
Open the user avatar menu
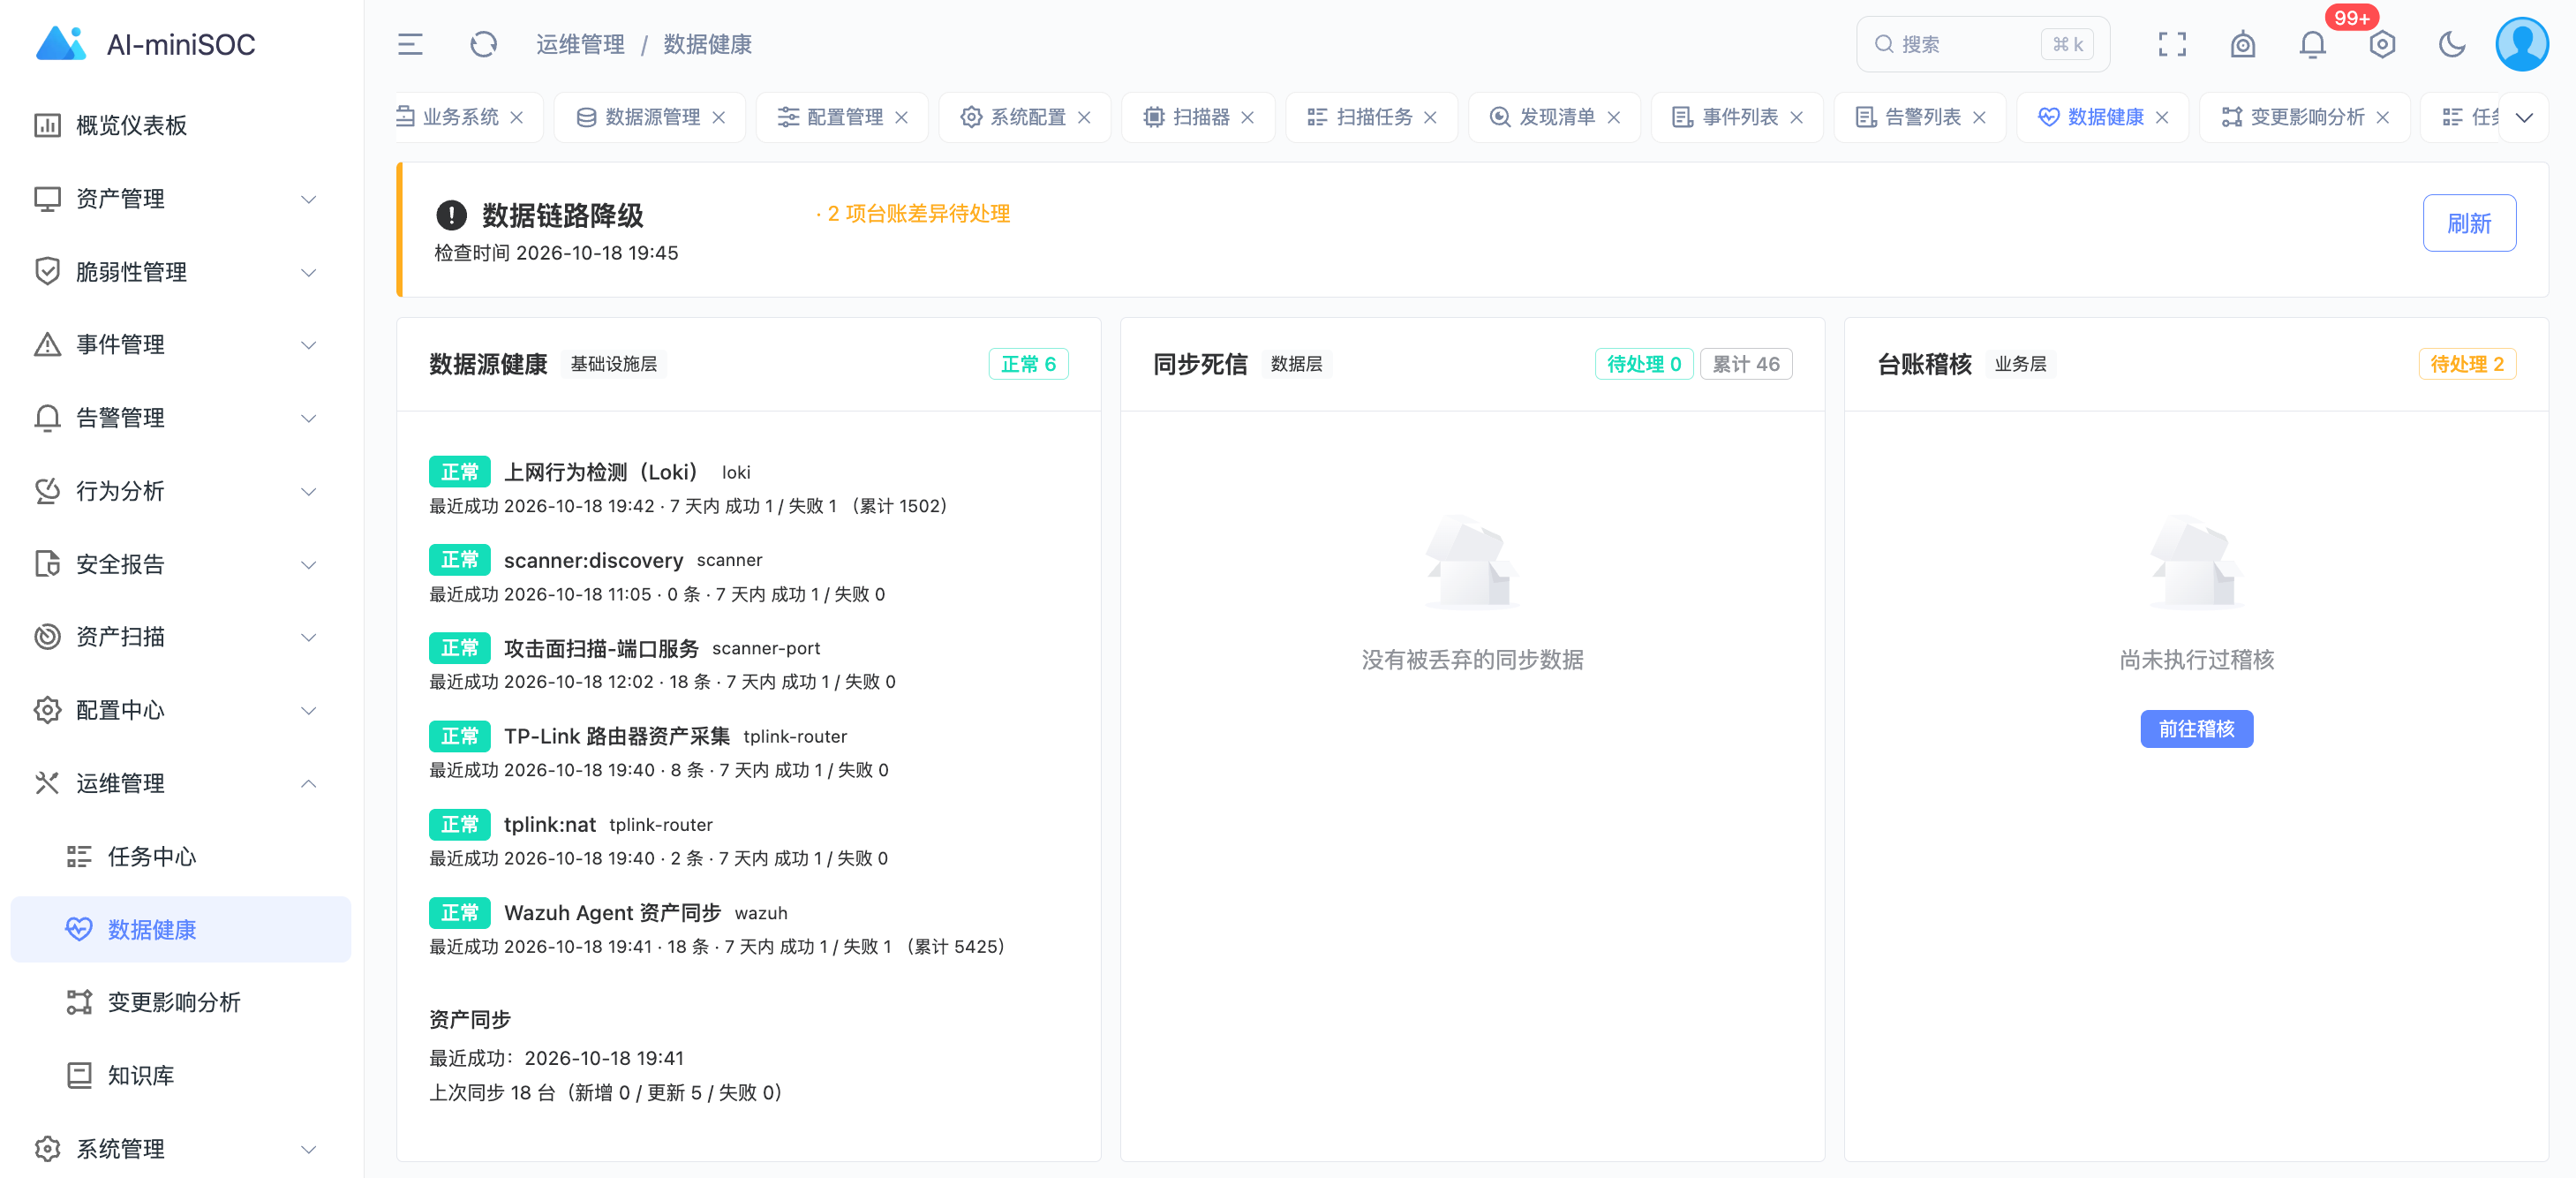[2522, 44]
